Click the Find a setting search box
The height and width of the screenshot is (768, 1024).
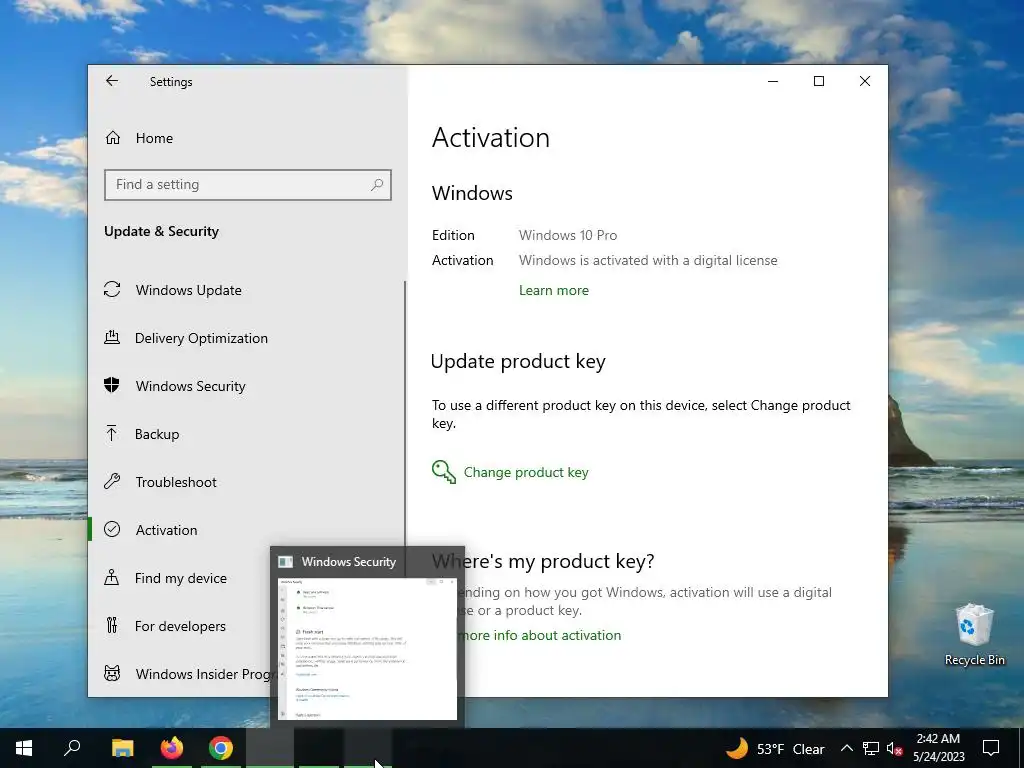[x=248, y=185]
